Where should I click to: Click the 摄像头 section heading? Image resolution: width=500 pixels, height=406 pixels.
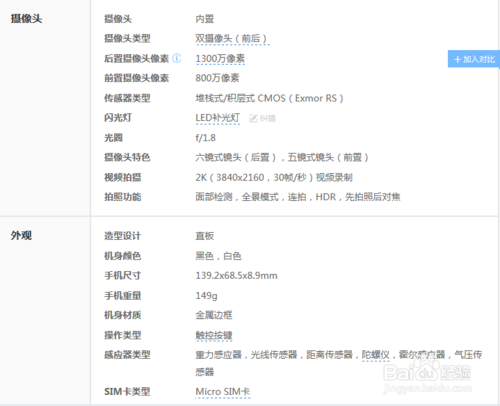coord(26,19)
